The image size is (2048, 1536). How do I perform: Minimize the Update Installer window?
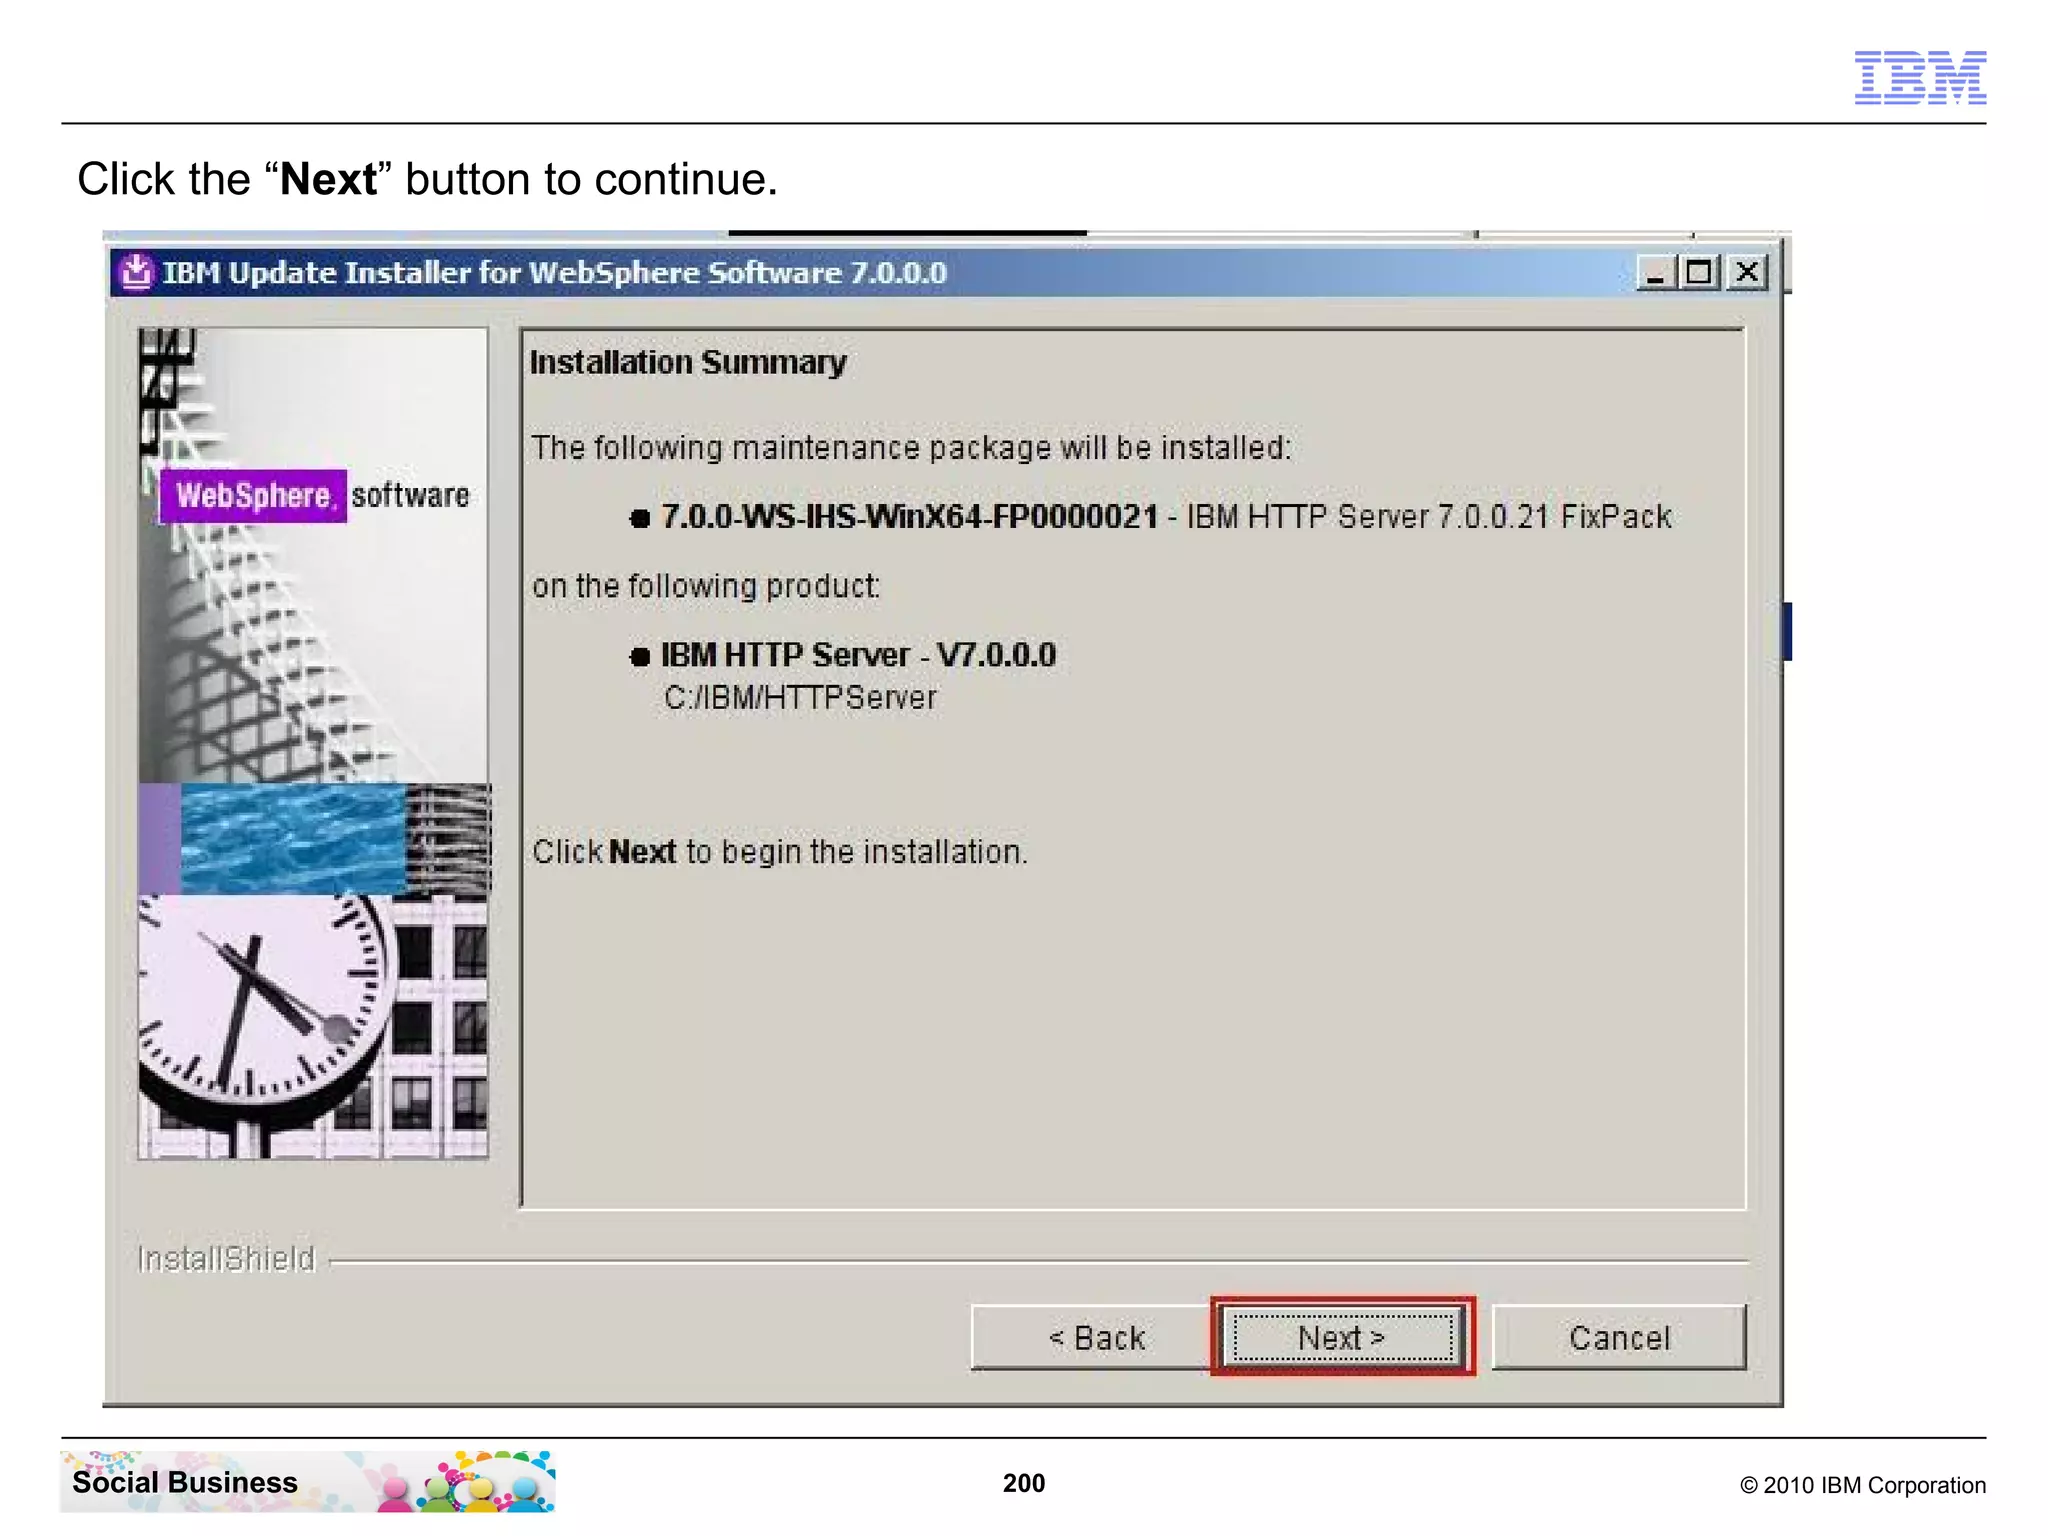click(1655, 272)
